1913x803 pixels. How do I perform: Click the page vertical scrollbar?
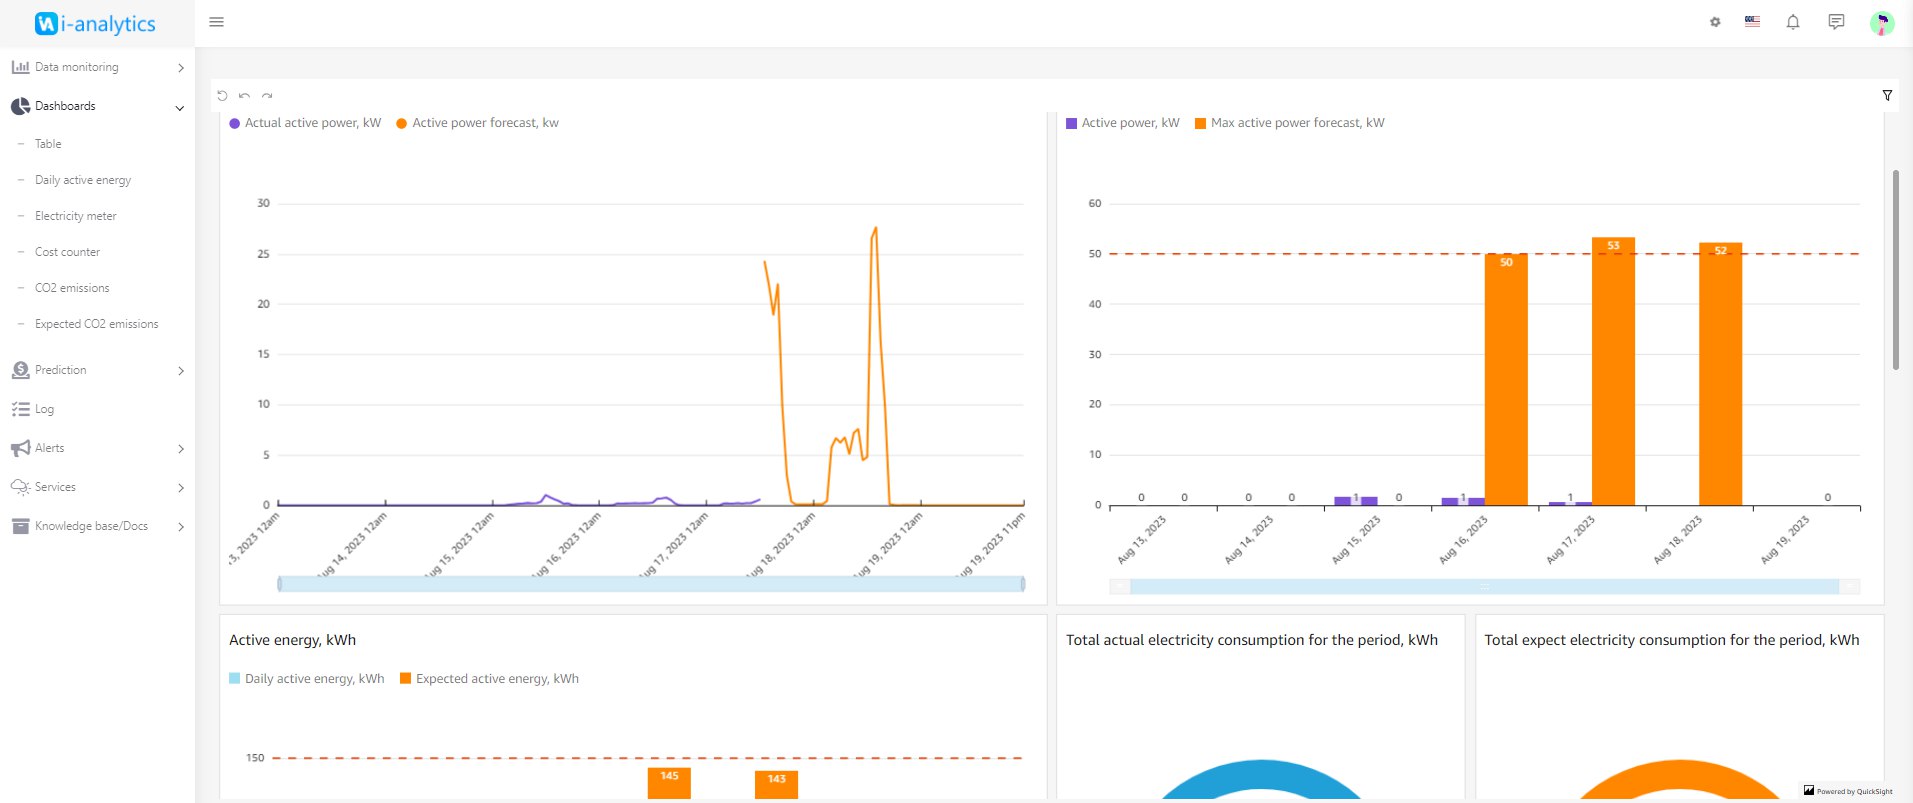click(1895, 270)
